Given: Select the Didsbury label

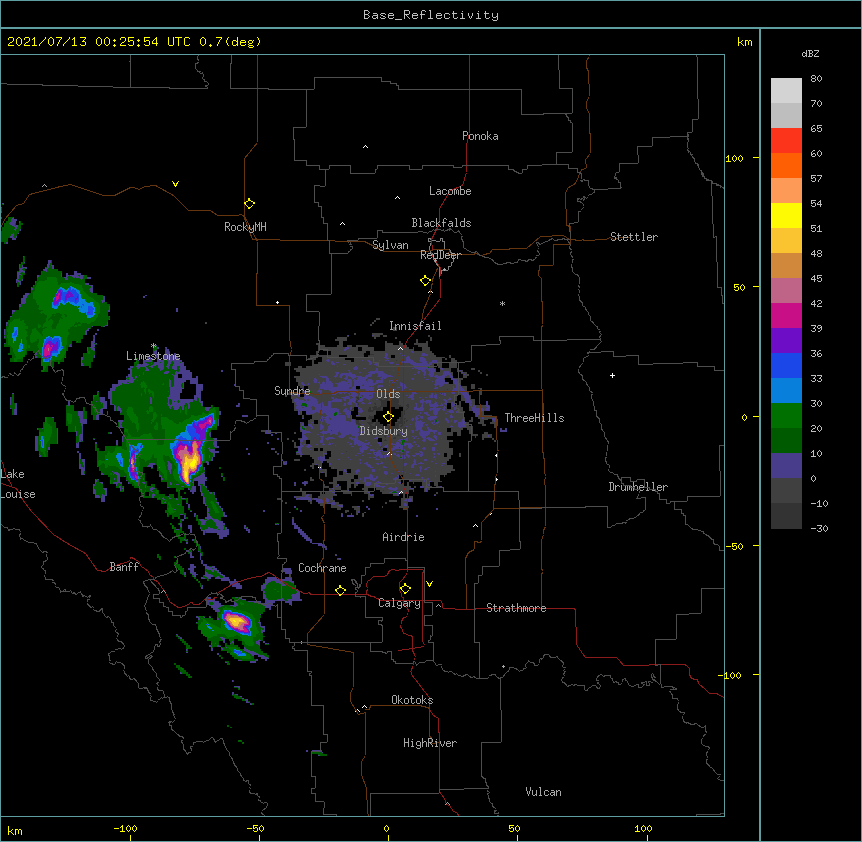Looking at the screenshot, I should point(384,431).
